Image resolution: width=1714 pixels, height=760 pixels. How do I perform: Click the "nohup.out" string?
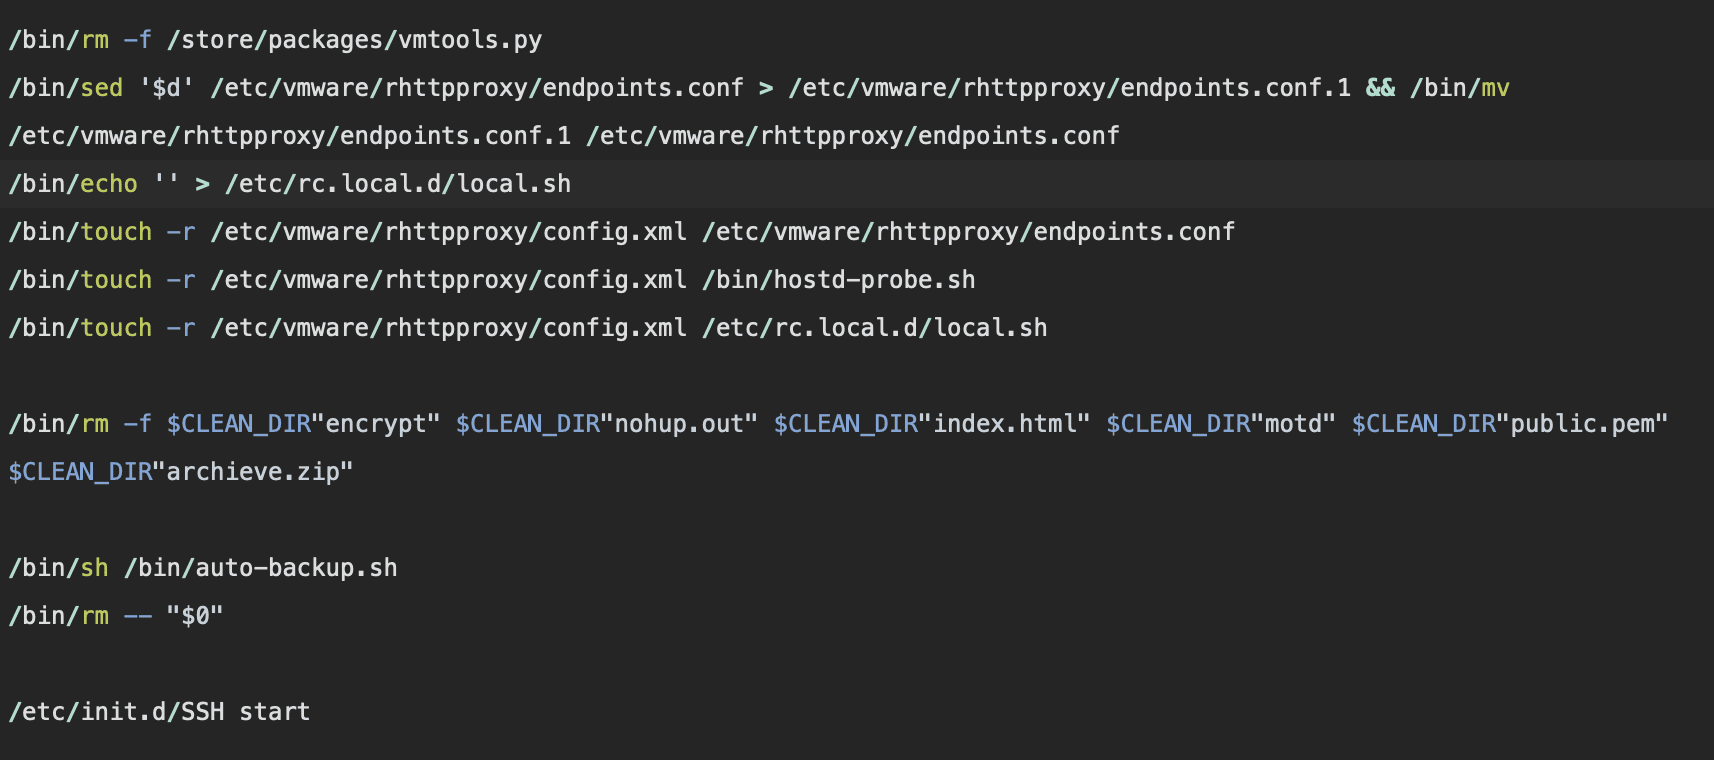point(679,424)
